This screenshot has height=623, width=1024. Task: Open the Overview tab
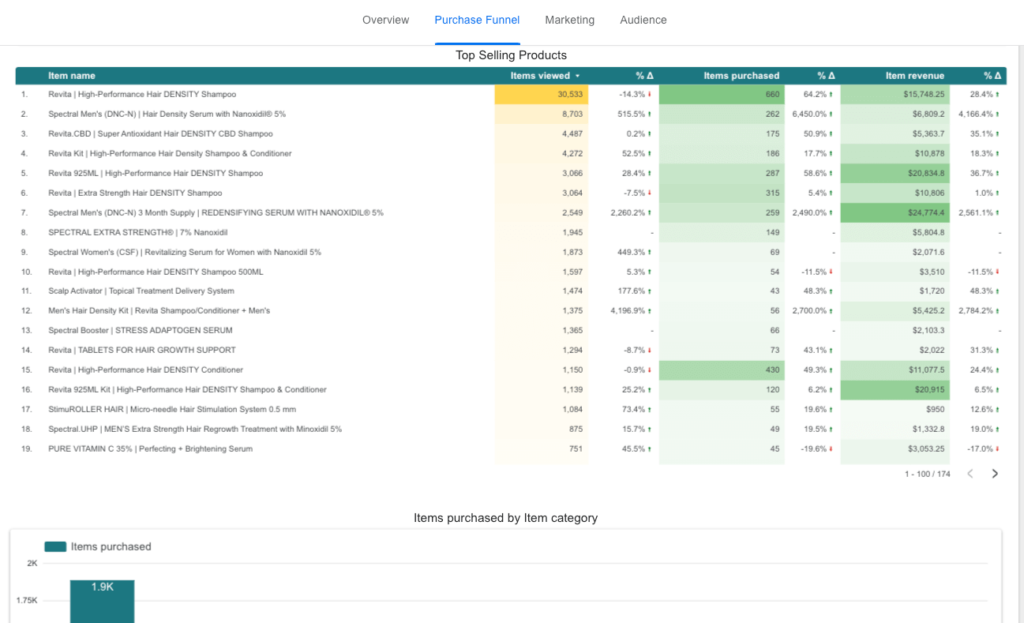tap(385, 20)
